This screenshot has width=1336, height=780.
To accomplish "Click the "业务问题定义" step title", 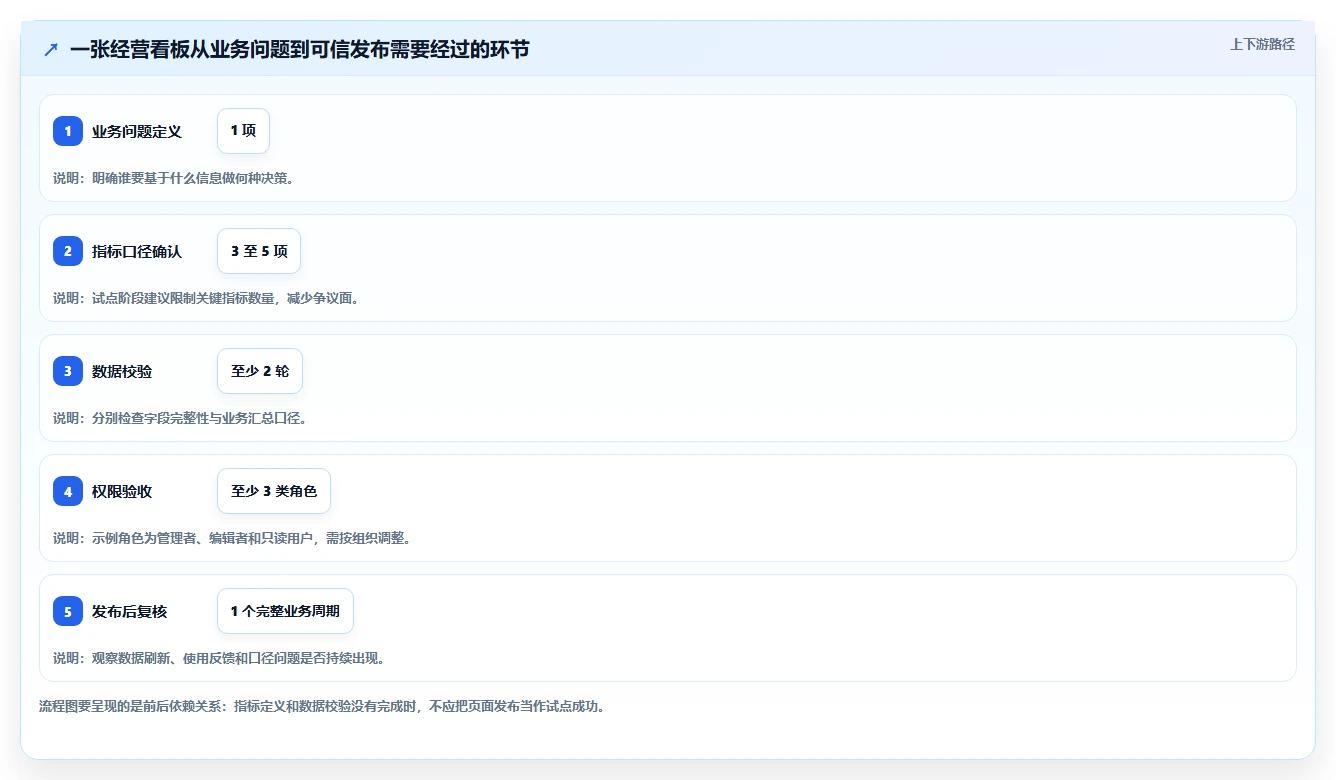I will 137,131.
